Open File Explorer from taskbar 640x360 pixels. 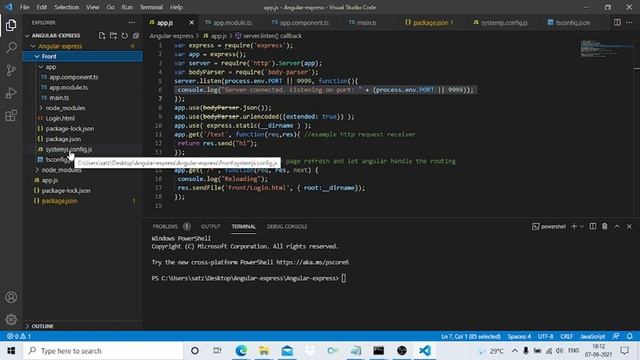click(264, 351)
